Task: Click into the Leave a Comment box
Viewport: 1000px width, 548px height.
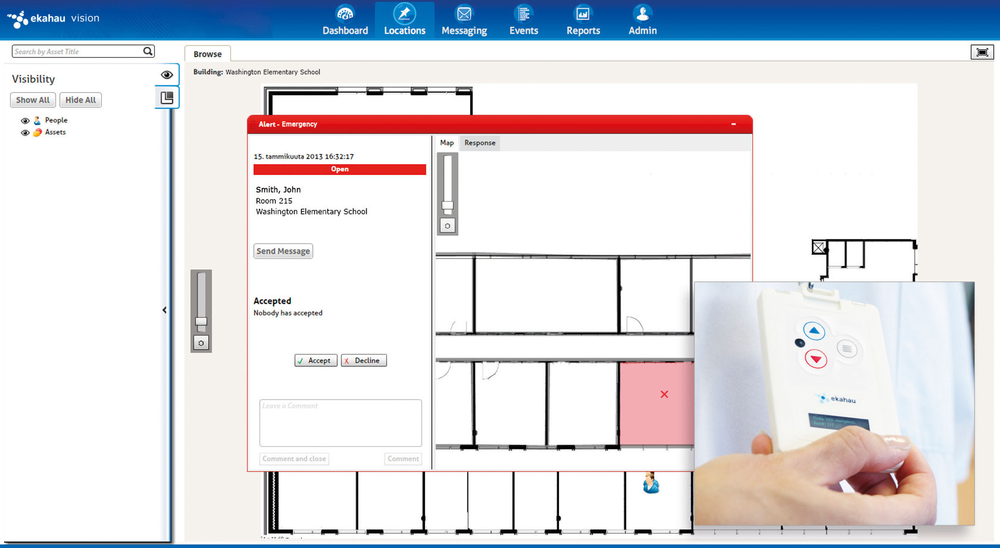Action: click(x=340, y=423)
